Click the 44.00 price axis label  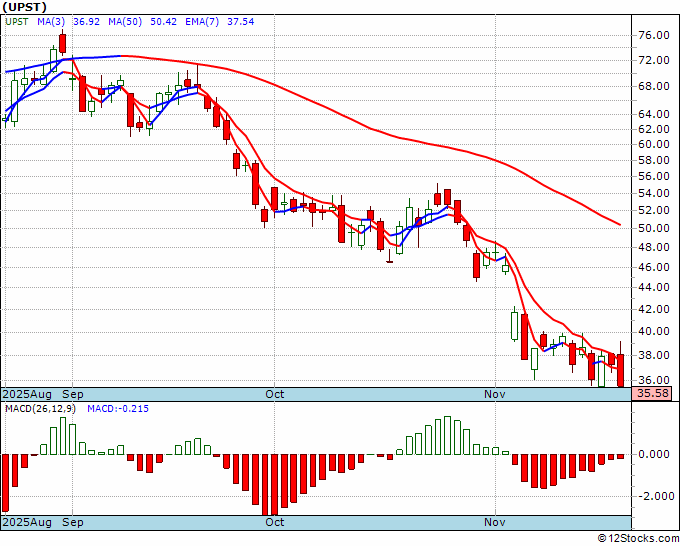pyautogui.click(x=654, y=288)
